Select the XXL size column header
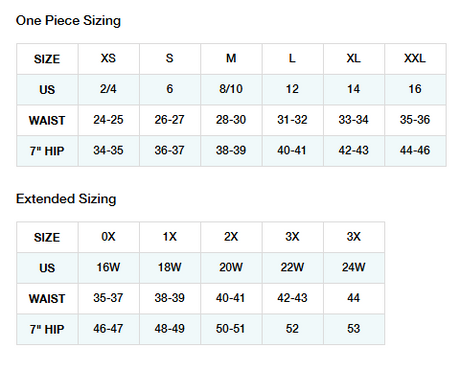The width and height of the screenshot is (460, 371). (x=415, y=59)
